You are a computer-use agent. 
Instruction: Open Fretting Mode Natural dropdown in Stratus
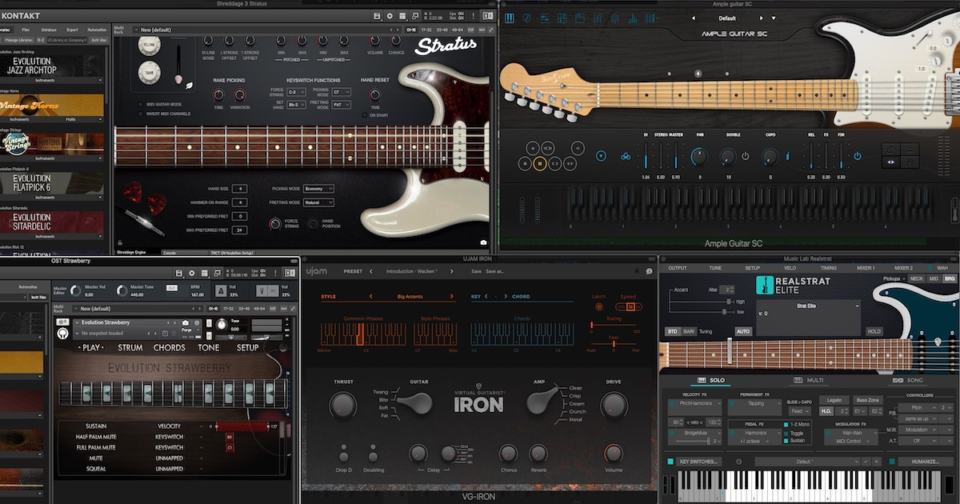(x=319, y=202)
